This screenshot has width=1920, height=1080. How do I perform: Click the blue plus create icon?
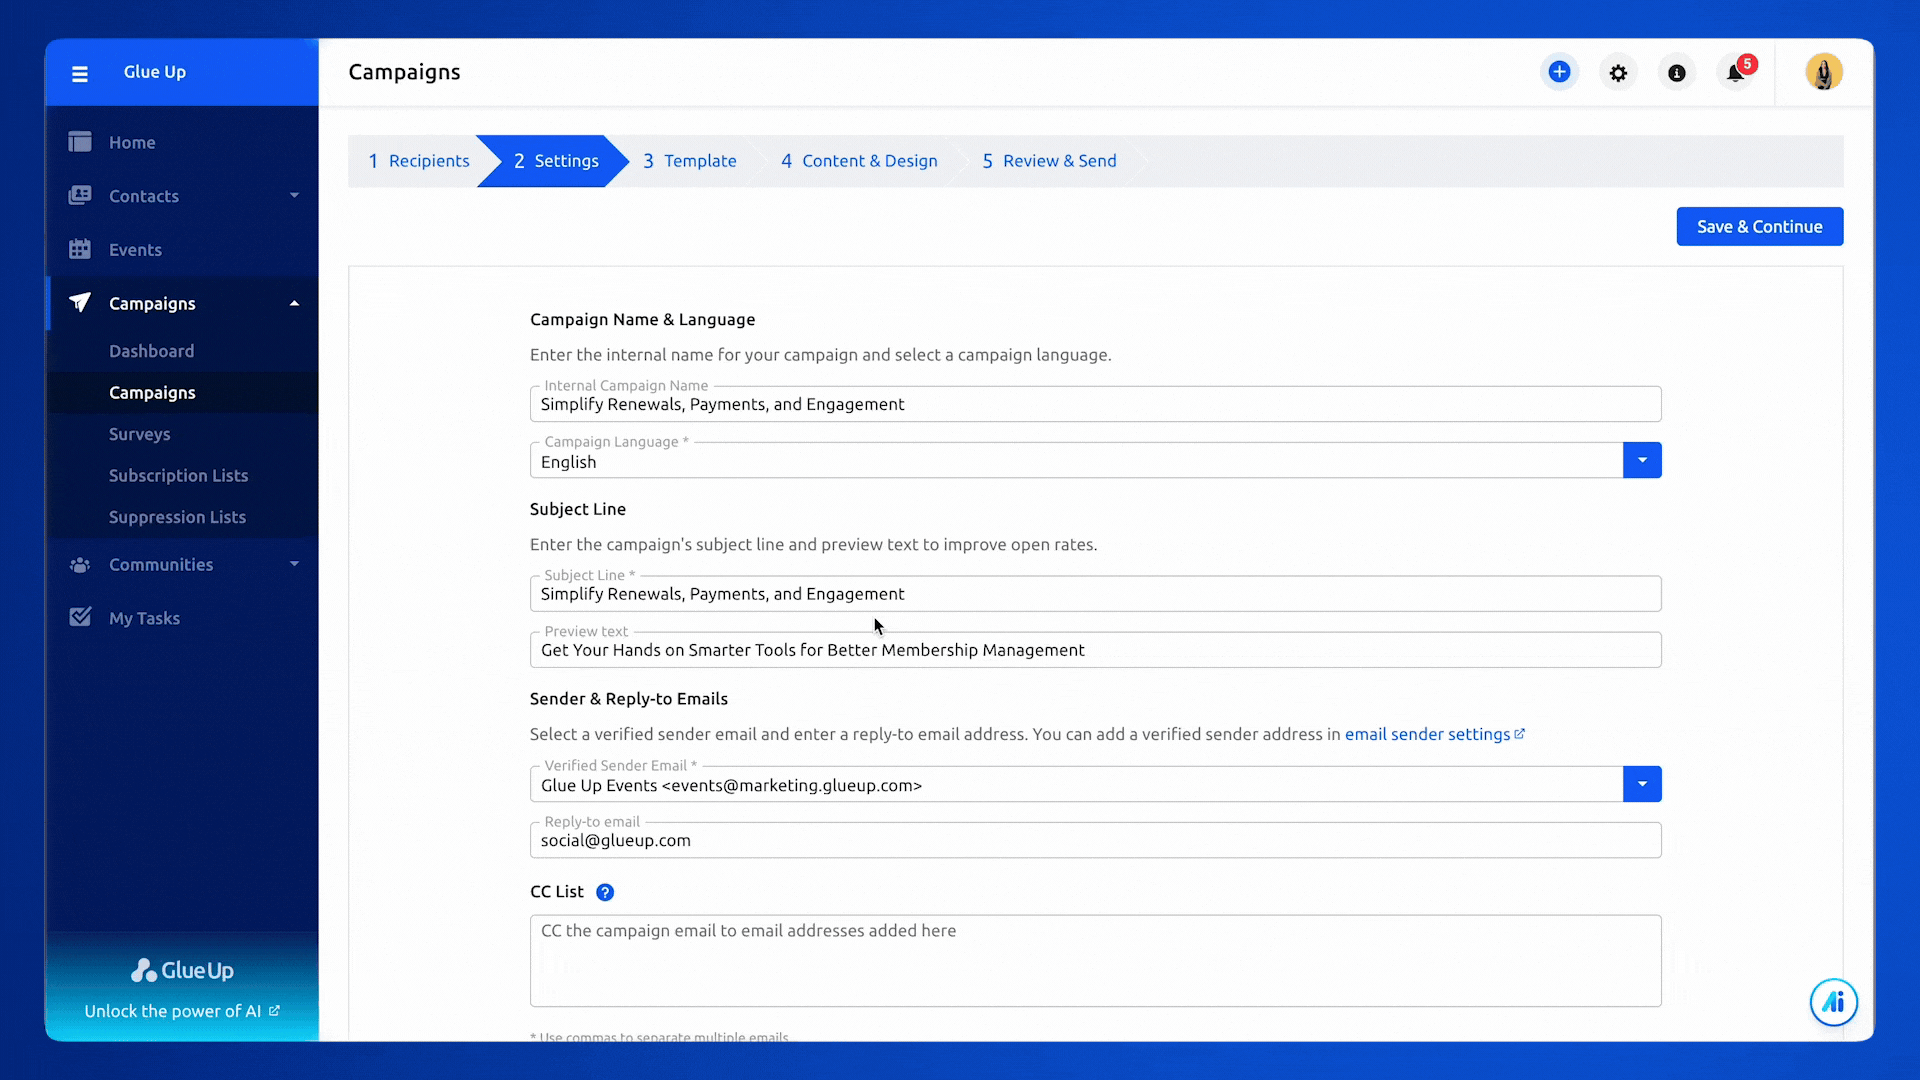pyautogui.click(x=1559, y=72)
